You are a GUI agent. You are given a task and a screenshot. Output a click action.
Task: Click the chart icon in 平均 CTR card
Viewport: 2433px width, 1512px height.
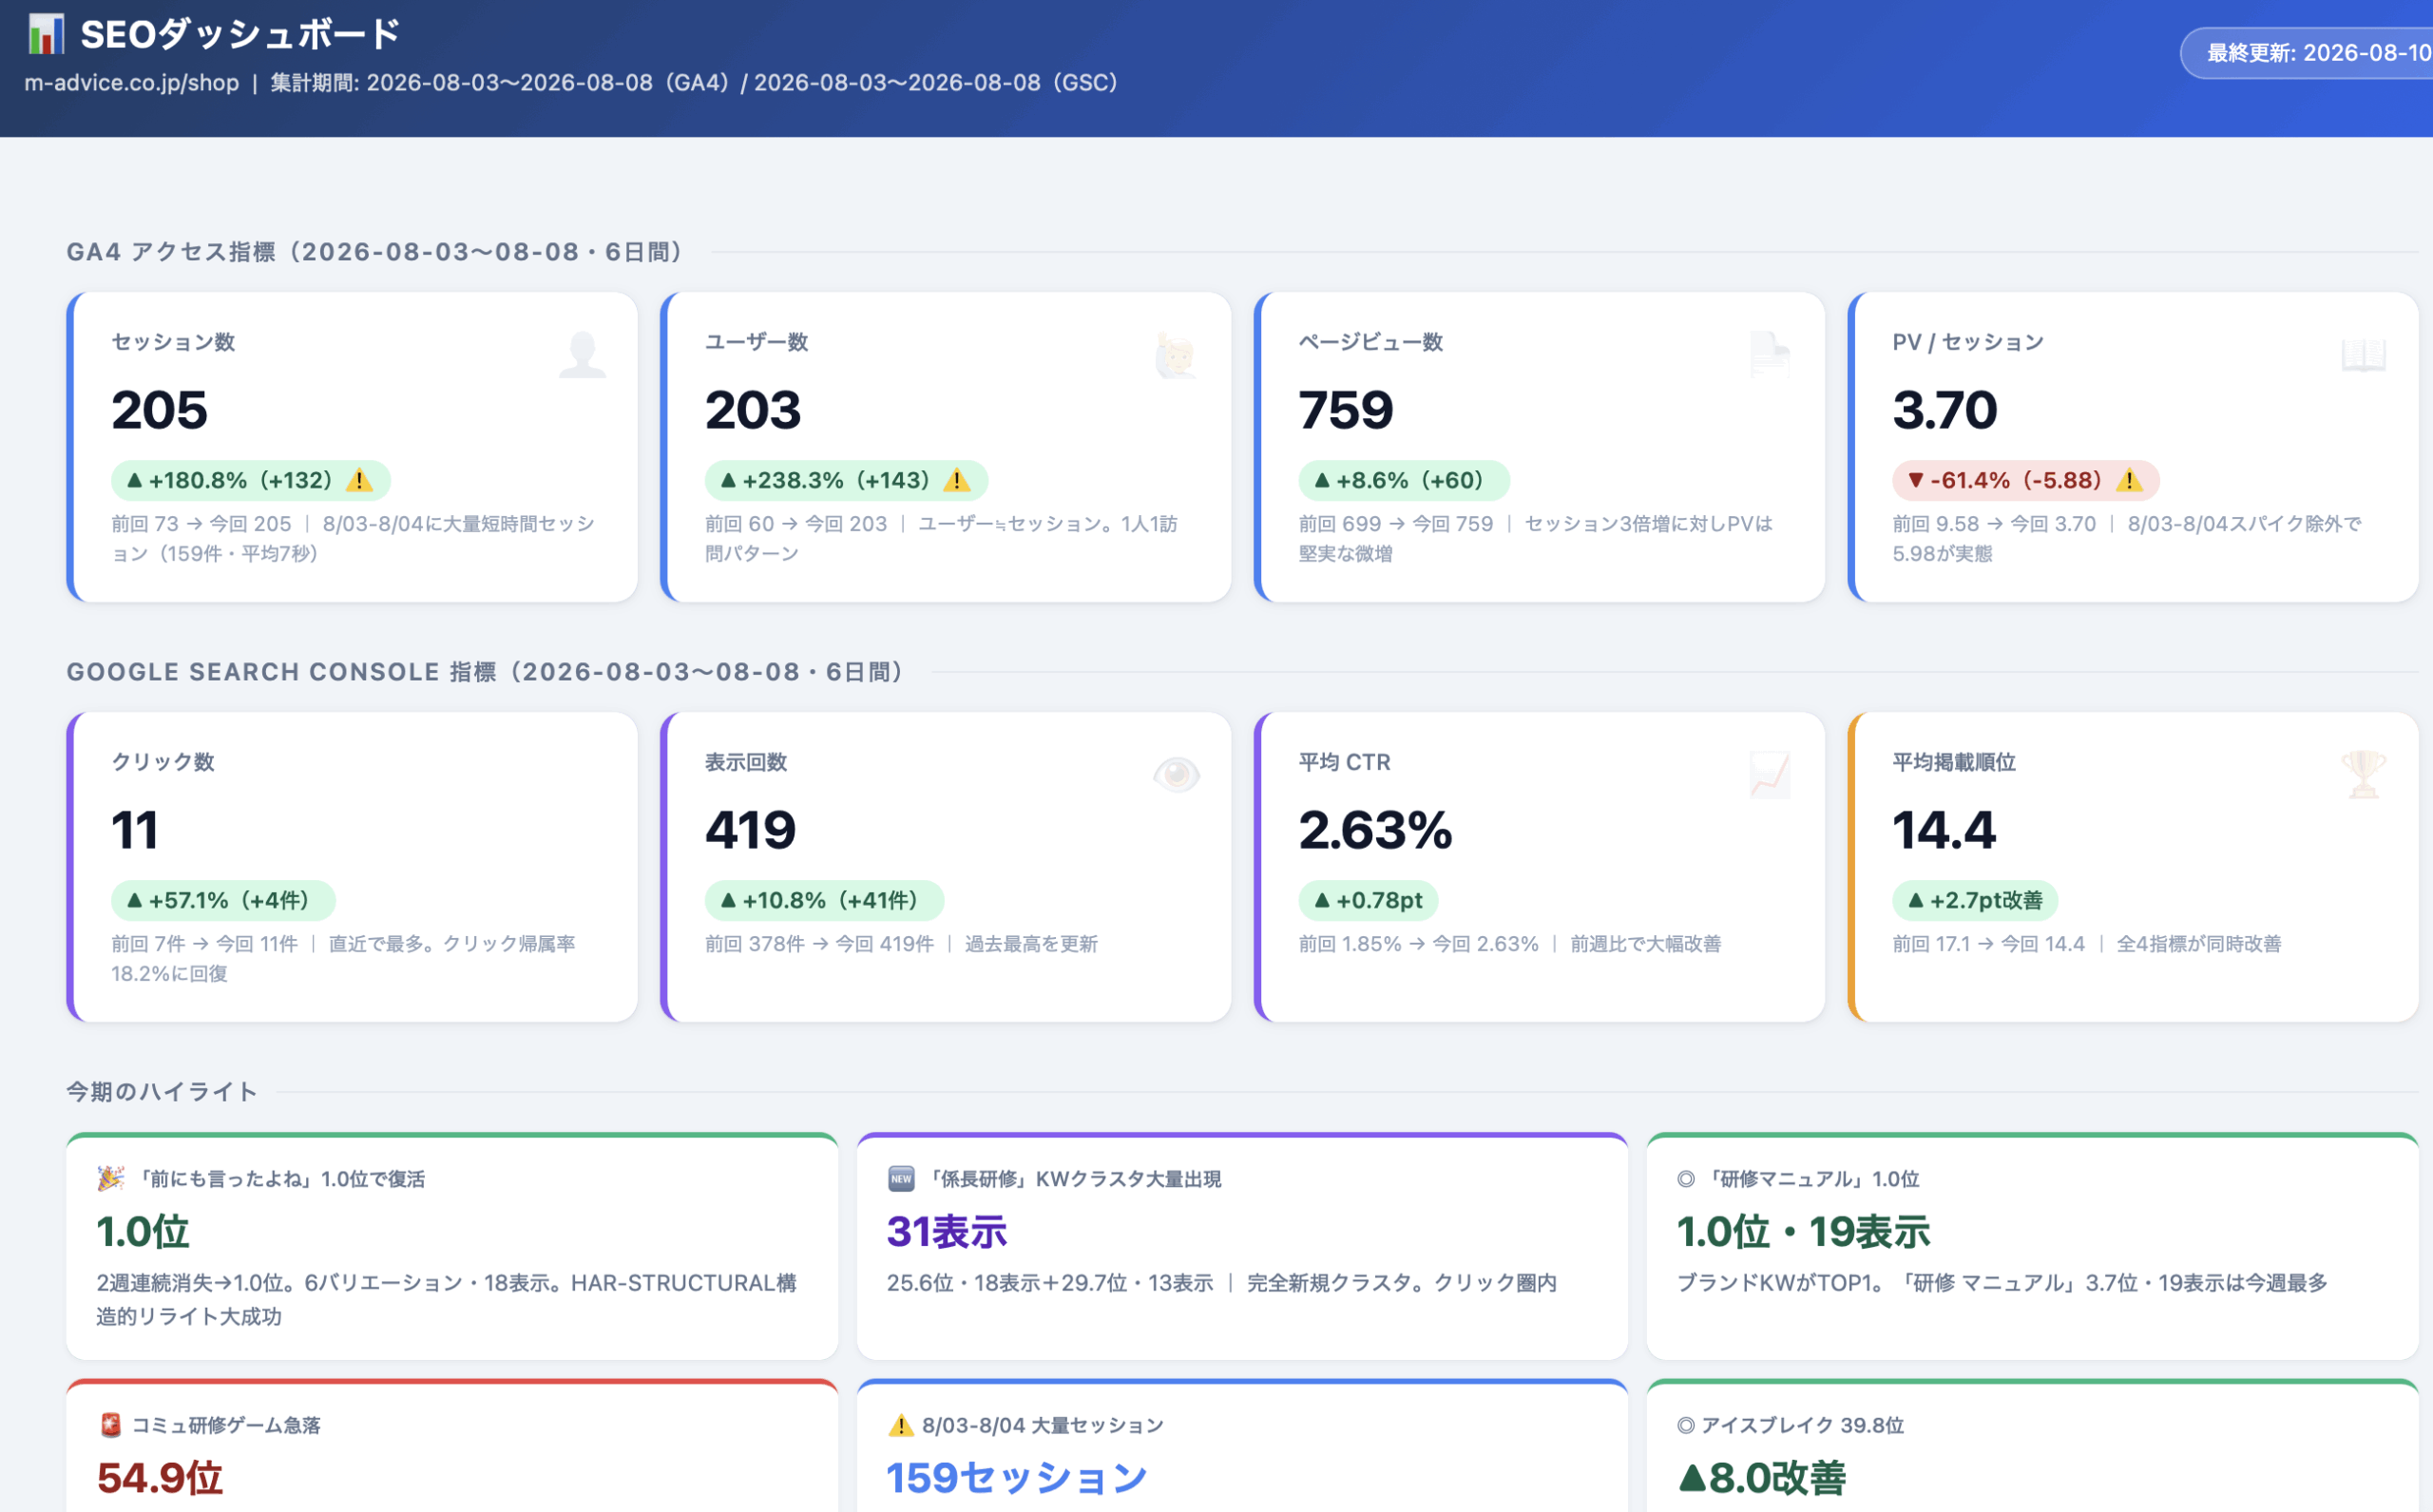click(x=1770, y=775)
